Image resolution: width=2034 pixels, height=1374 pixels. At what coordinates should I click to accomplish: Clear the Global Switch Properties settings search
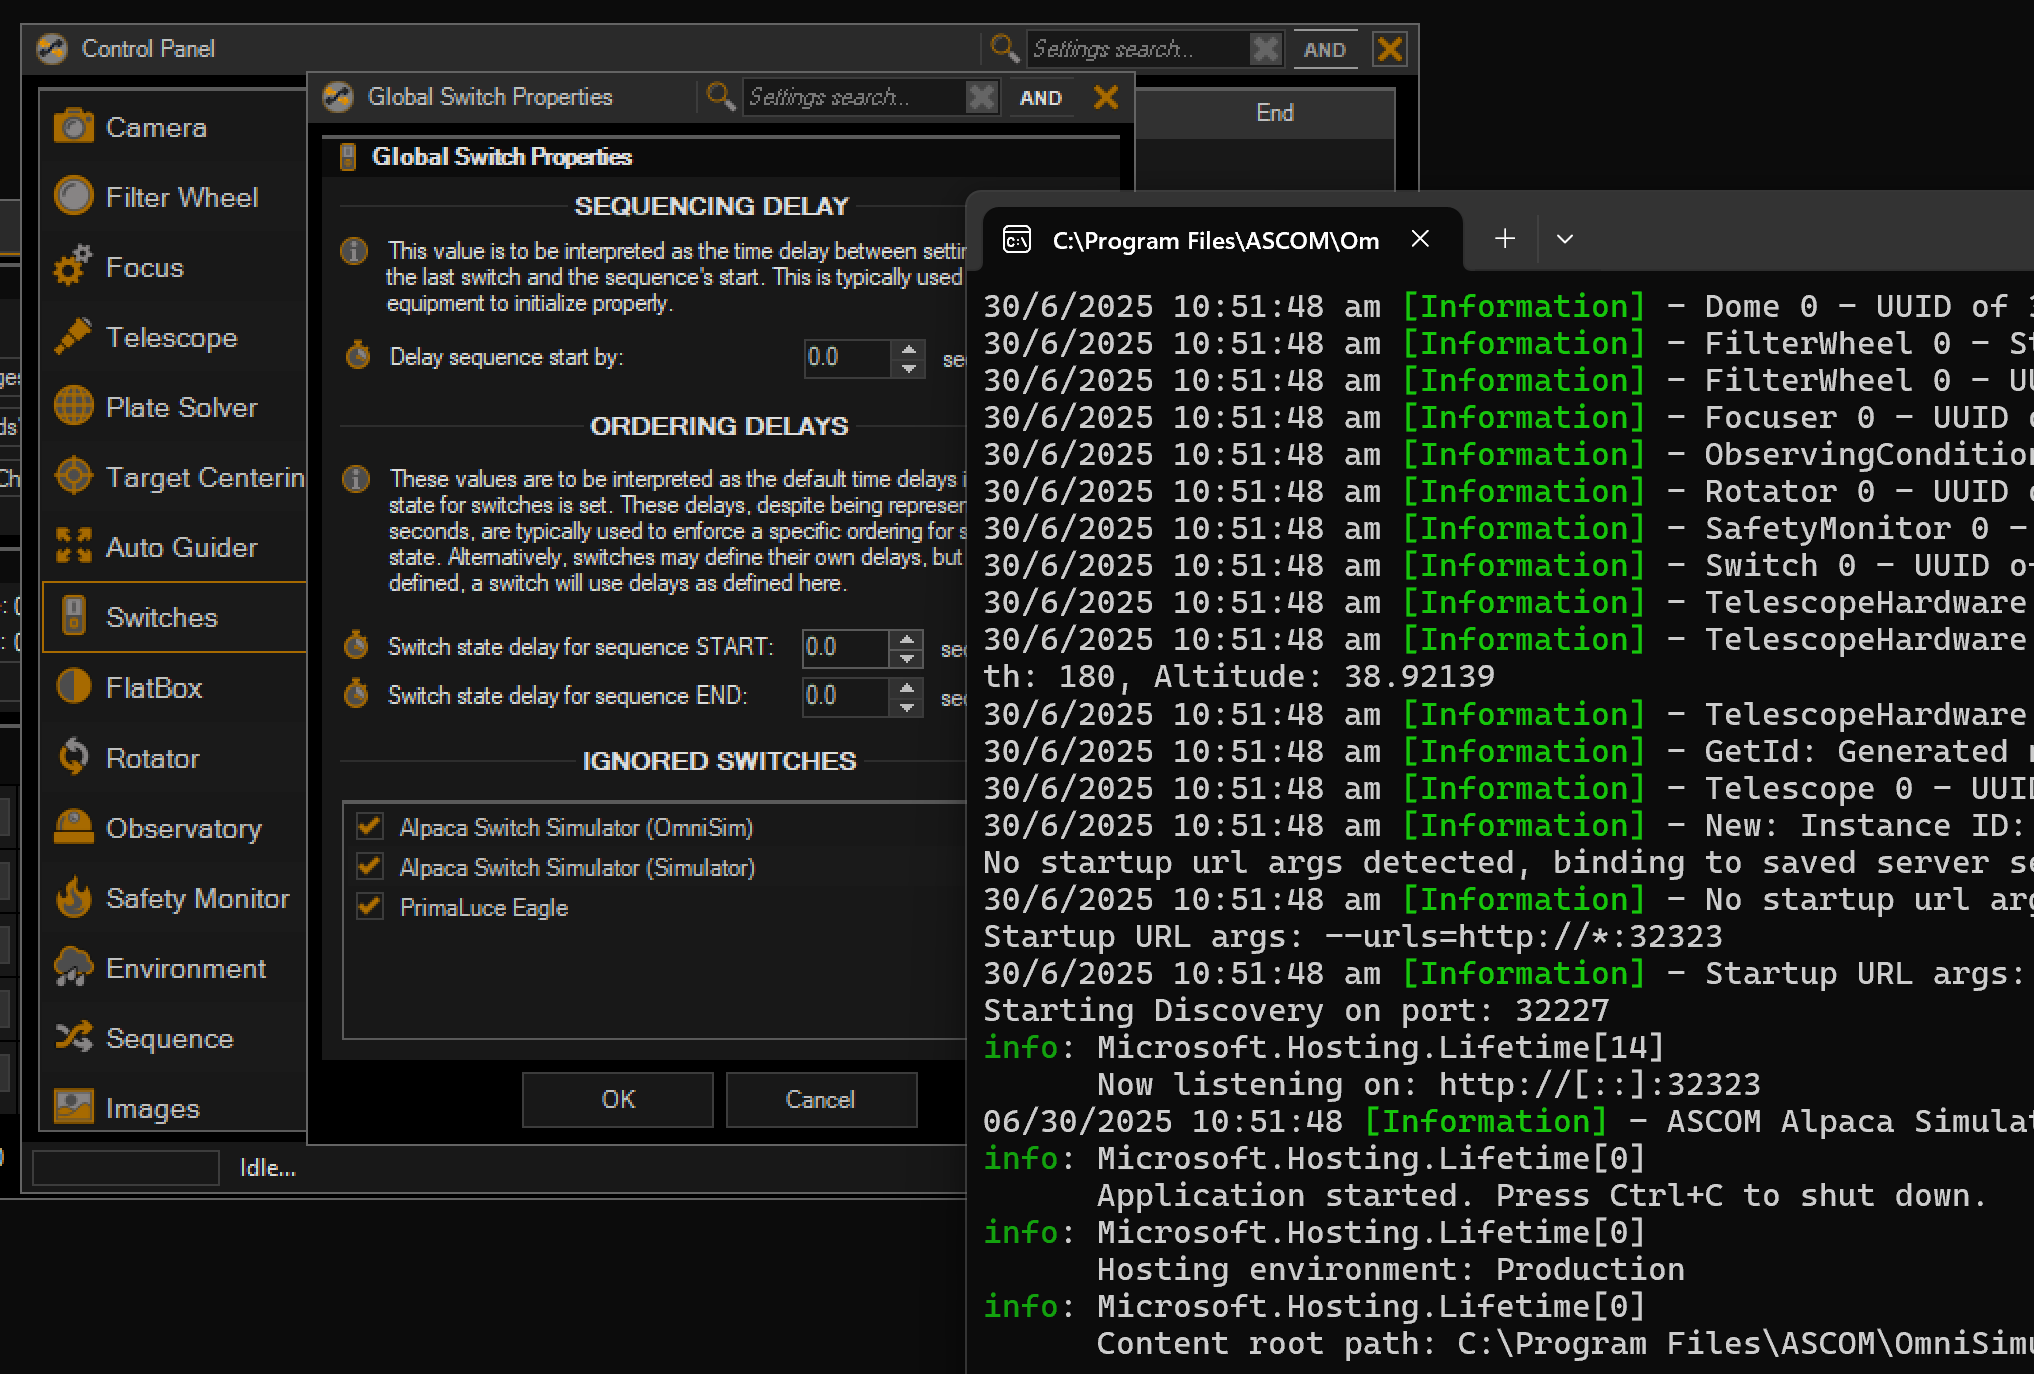click(982, 97)
